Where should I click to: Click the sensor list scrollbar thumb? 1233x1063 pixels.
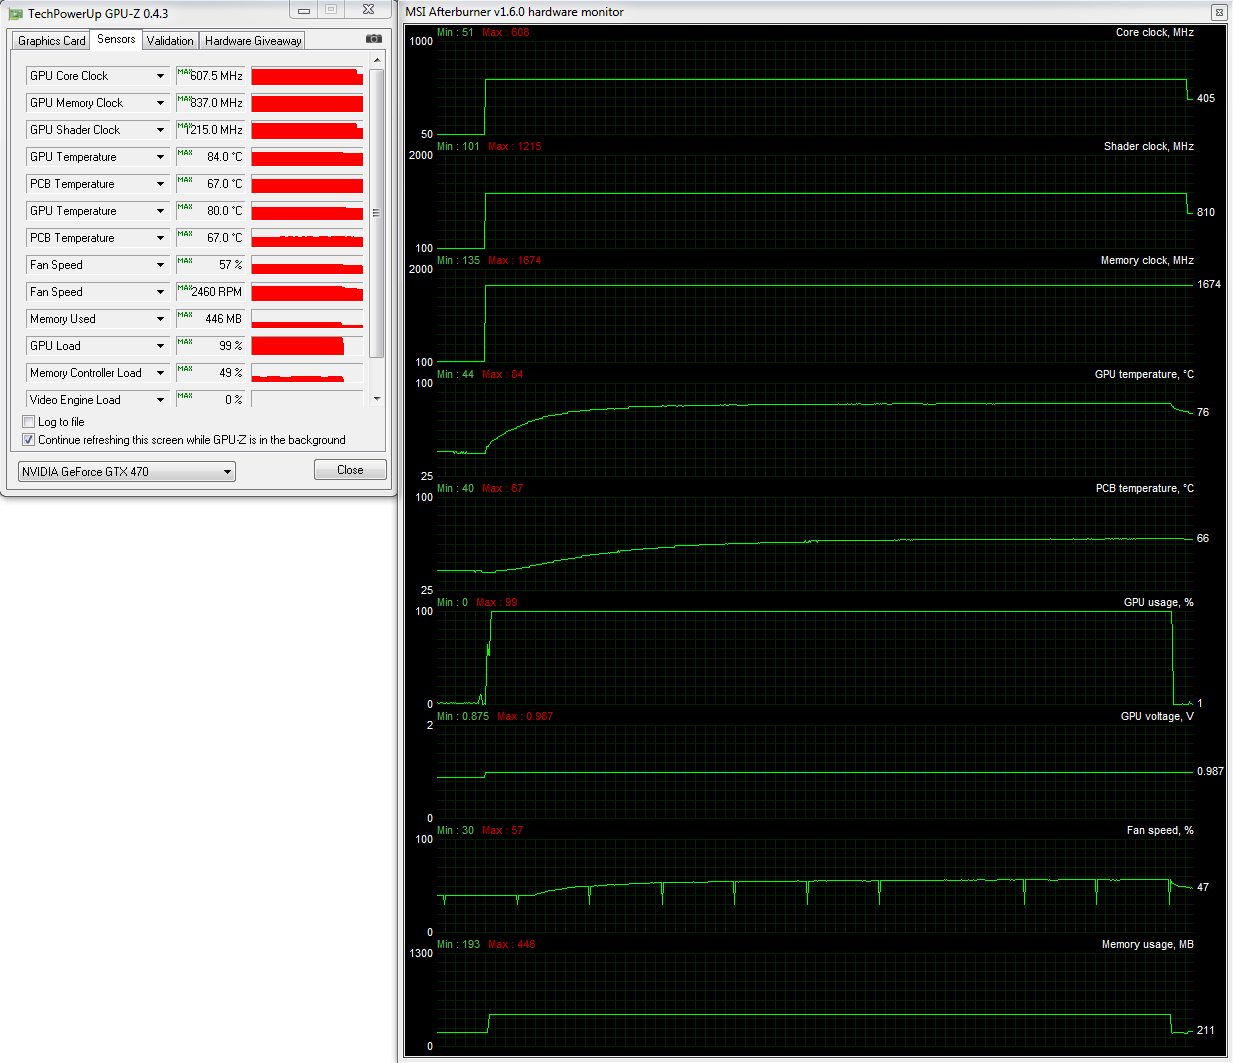[377, 213]
